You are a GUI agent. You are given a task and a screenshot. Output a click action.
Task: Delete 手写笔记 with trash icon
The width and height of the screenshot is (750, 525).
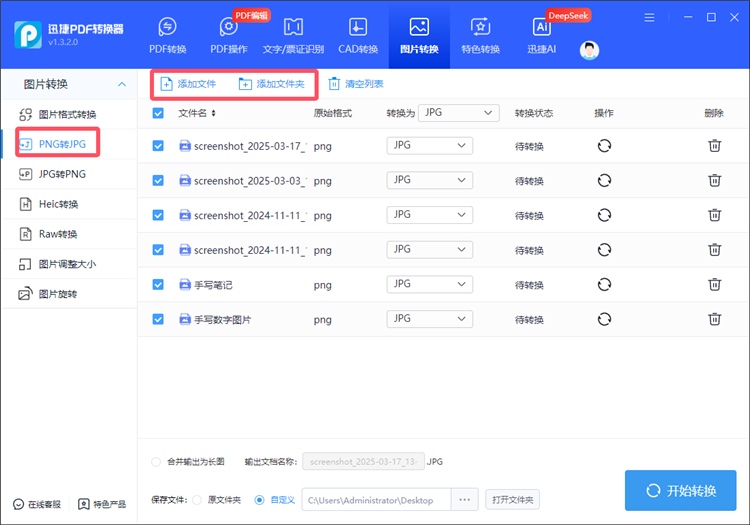(715, 284)
